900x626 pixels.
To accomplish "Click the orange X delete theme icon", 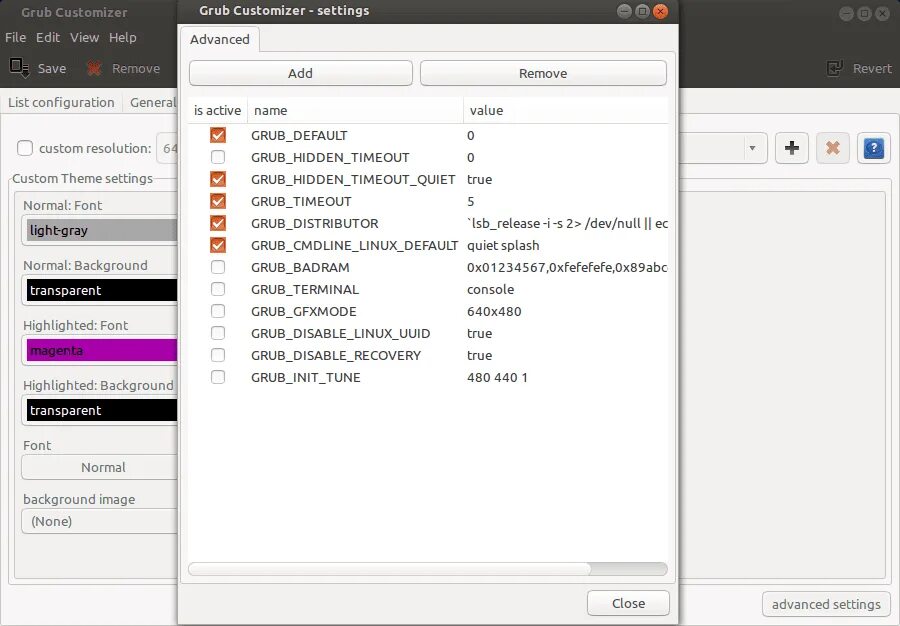I will 833,148.
